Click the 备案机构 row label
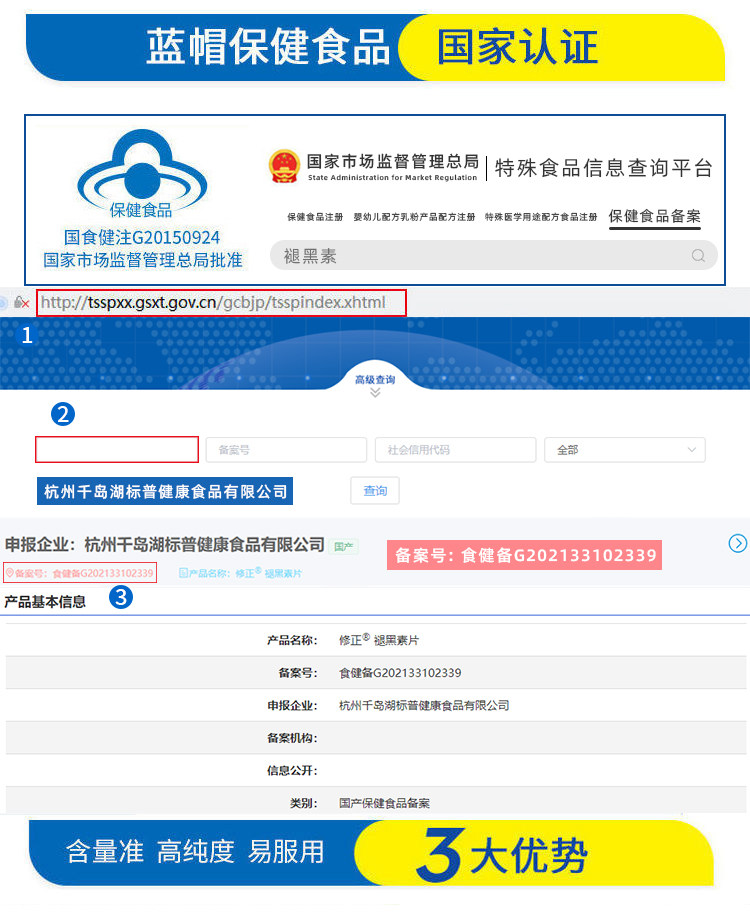The height and width of the screenshot is (913, 750). (292, 738)
